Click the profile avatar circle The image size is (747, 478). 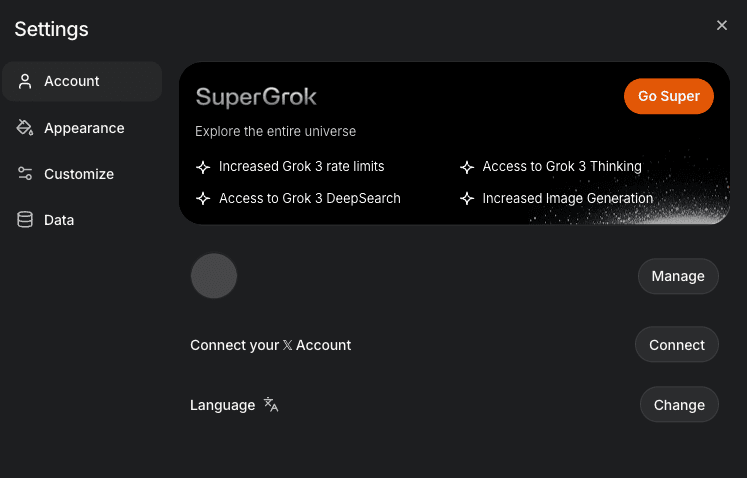214,276
